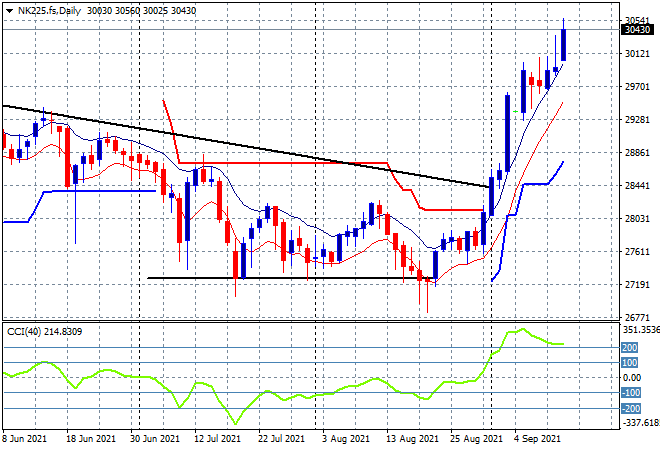Select the green CCI indicator line peak
The height and width of the screenshot is (450, 660).
522,330
